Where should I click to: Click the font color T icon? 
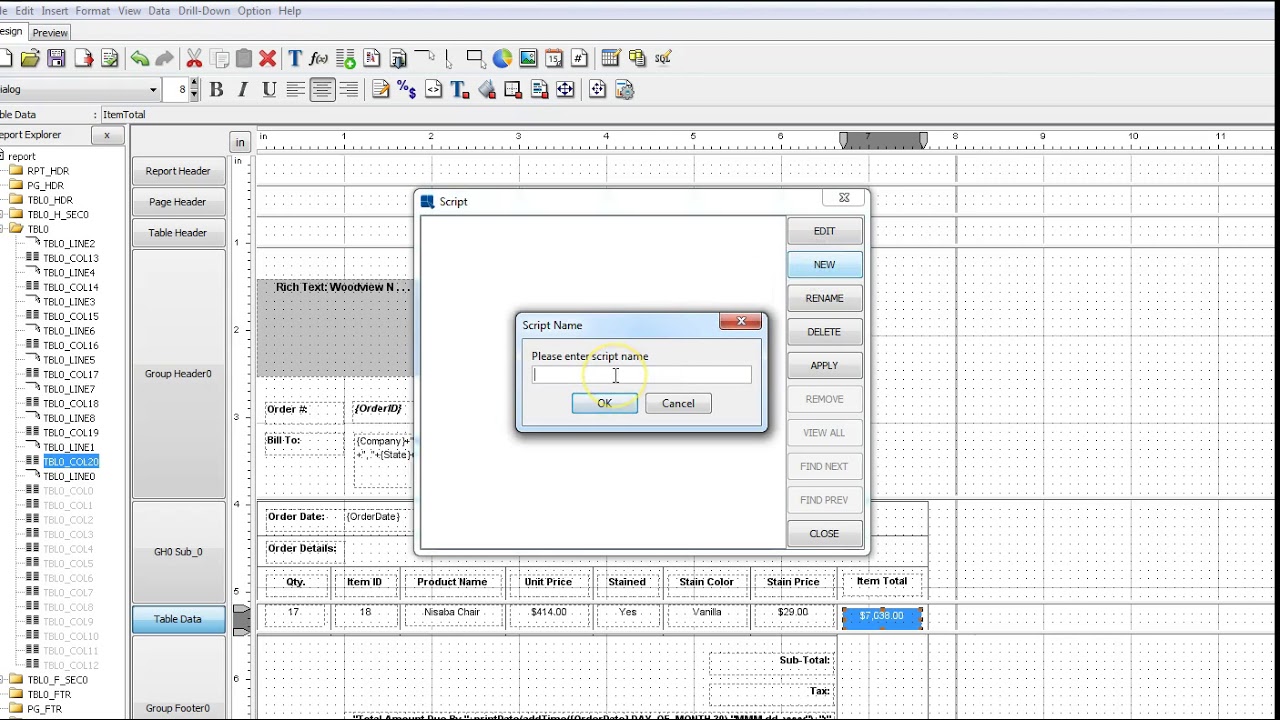coord(460,90)
